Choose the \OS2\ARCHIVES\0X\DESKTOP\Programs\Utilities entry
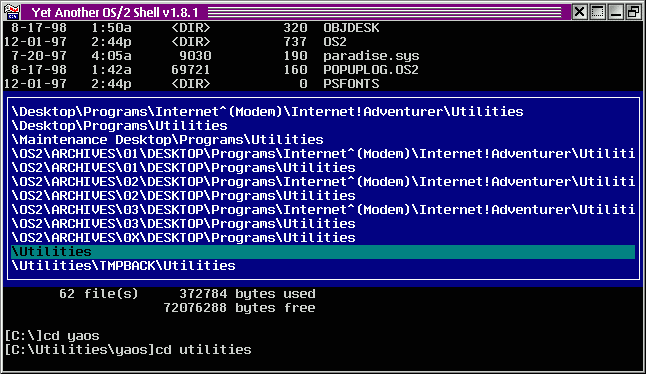 [183, 238]
